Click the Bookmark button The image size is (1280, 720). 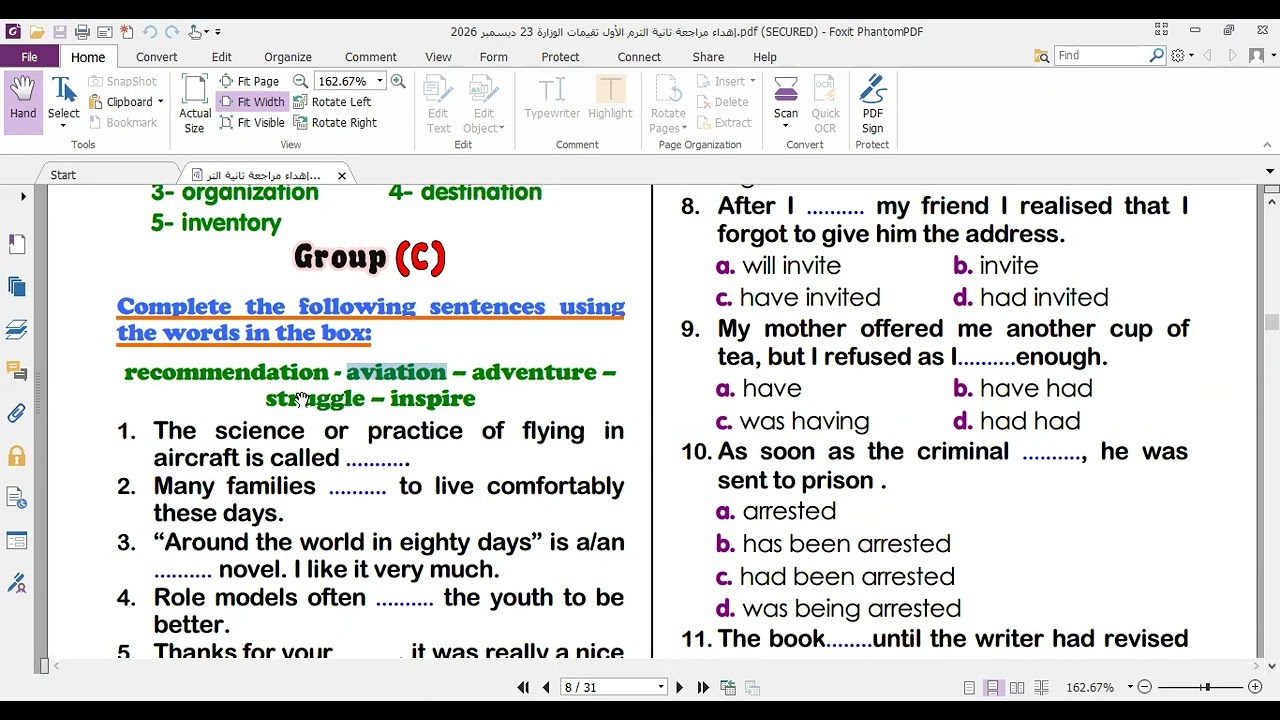[x=122, y=123]
